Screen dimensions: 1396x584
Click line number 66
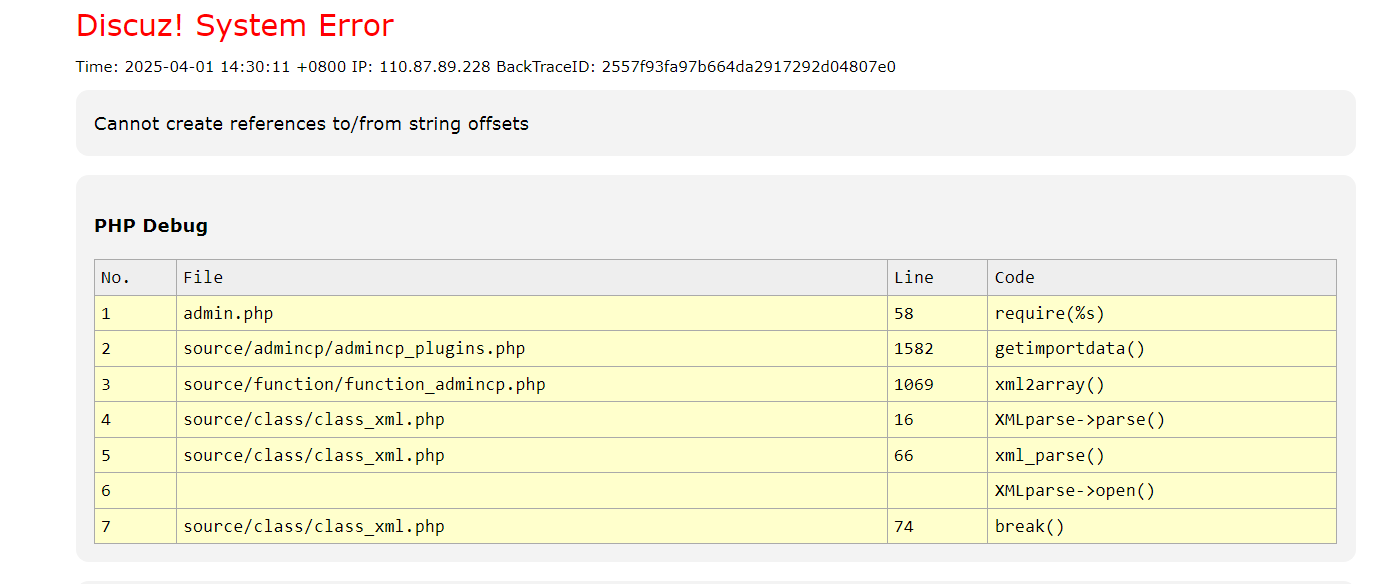(x=904, y=455)
